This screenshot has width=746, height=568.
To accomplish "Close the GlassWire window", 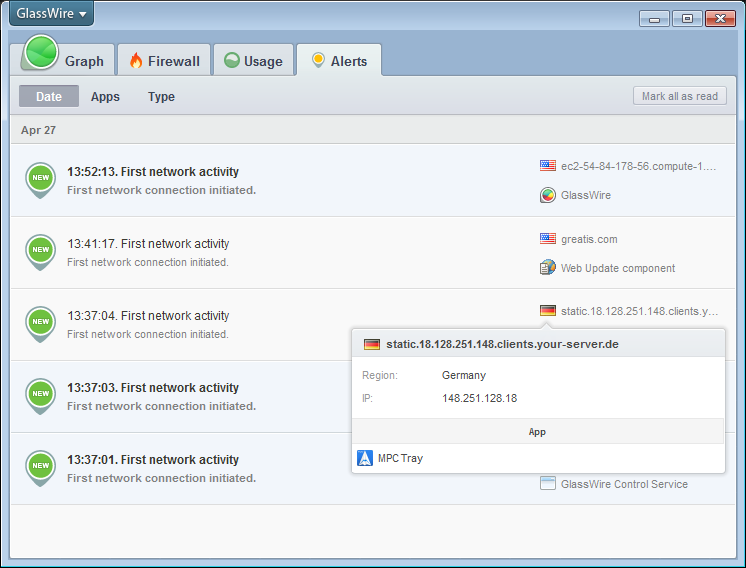I will coord(720,19).
